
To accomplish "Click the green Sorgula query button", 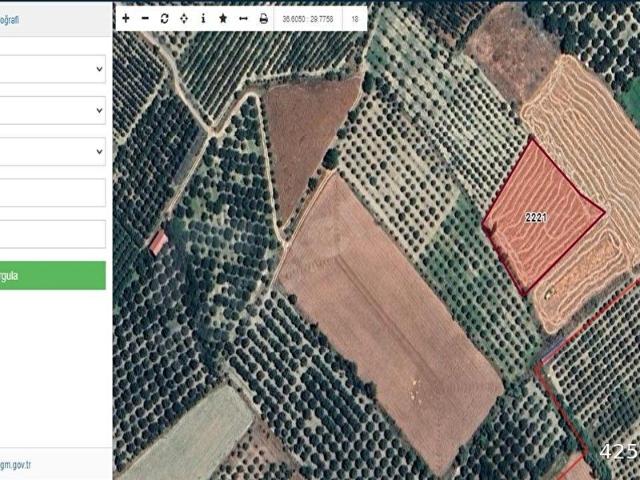I will coord(53,276).
